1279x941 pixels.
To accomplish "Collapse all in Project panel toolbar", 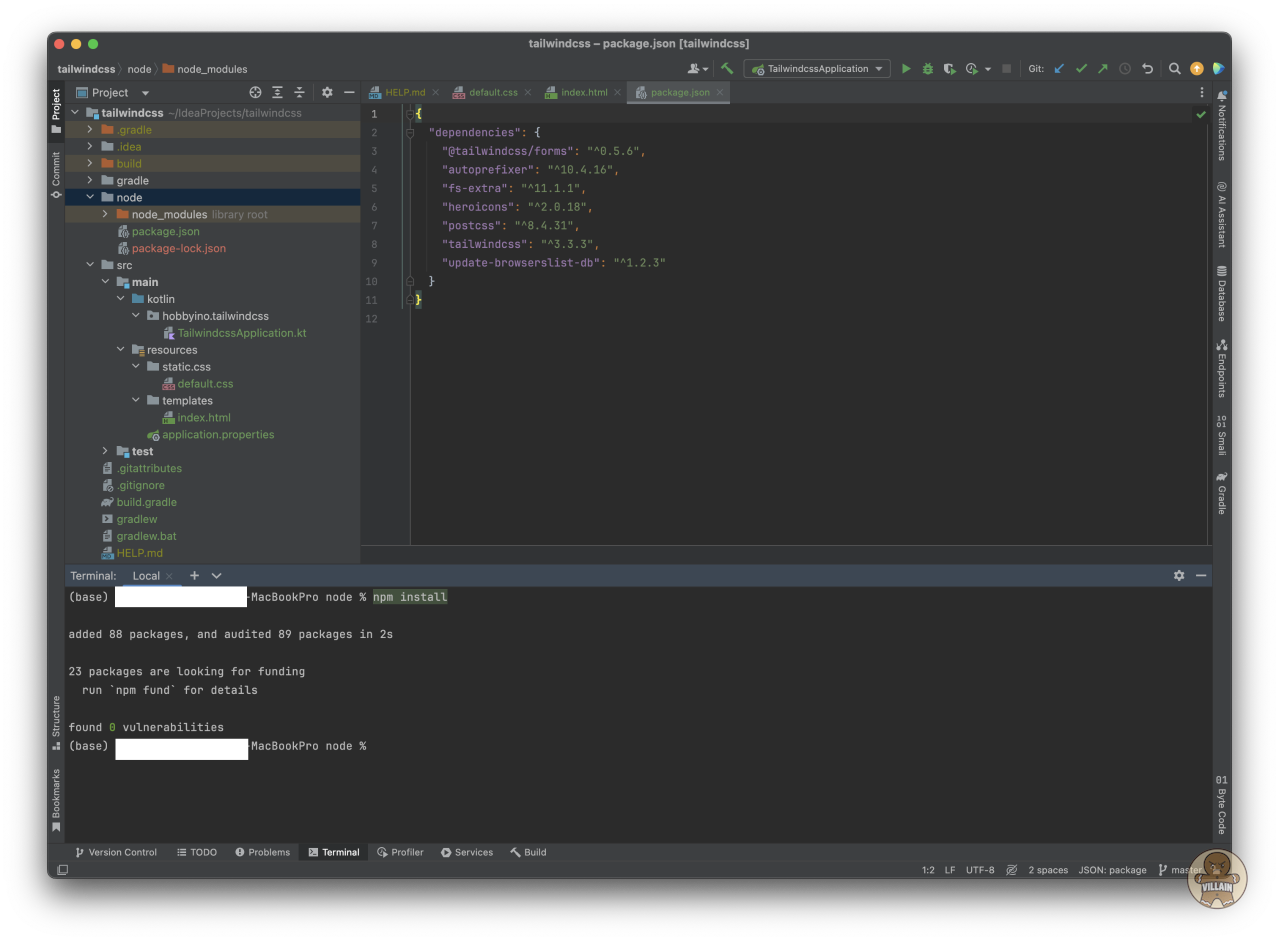I will (299, 92).
